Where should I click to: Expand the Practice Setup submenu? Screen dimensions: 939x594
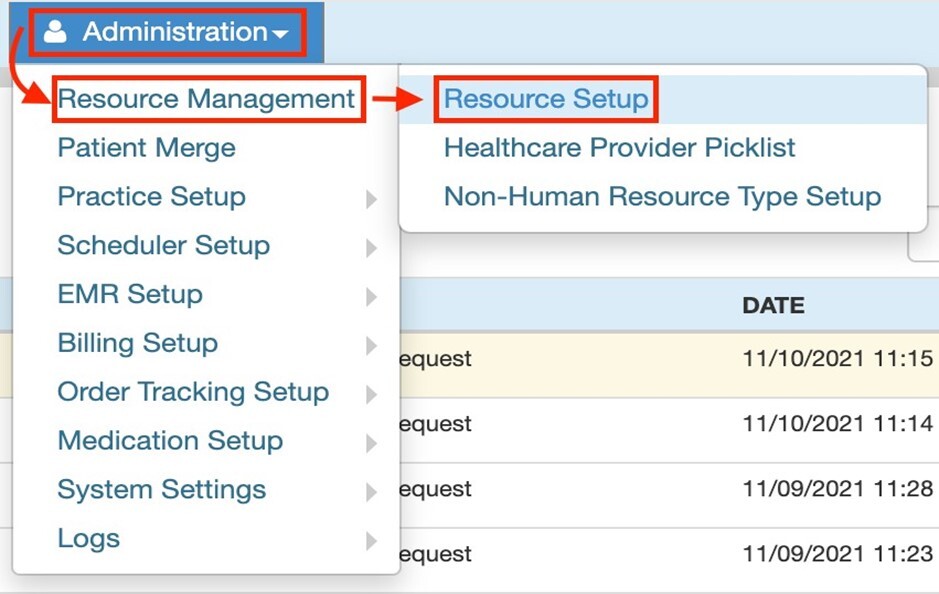[151, 197]
